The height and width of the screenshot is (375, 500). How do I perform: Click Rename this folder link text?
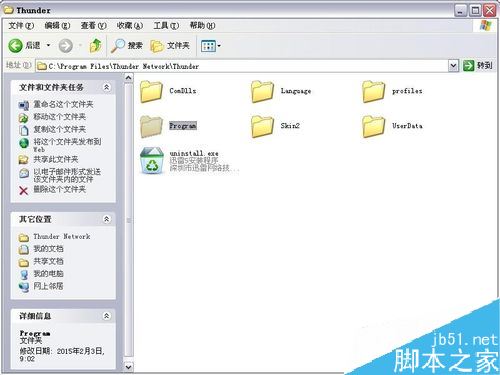(63, 105)
